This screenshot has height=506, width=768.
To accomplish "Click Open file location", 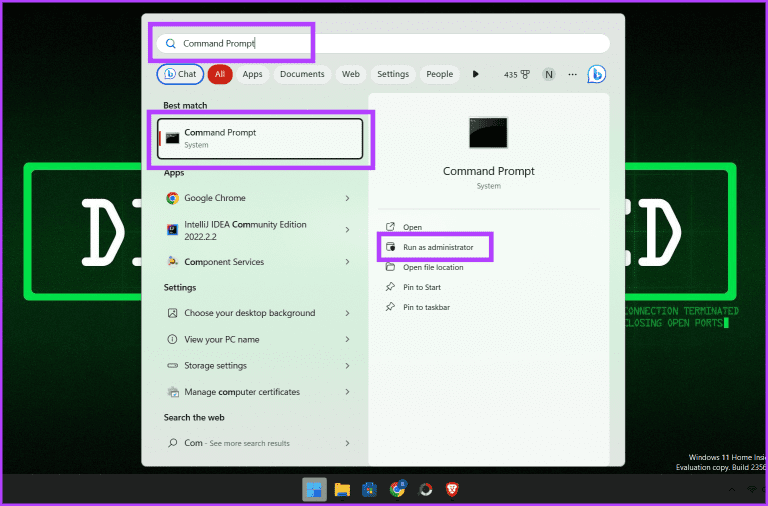I will click(x=433, y=267).
